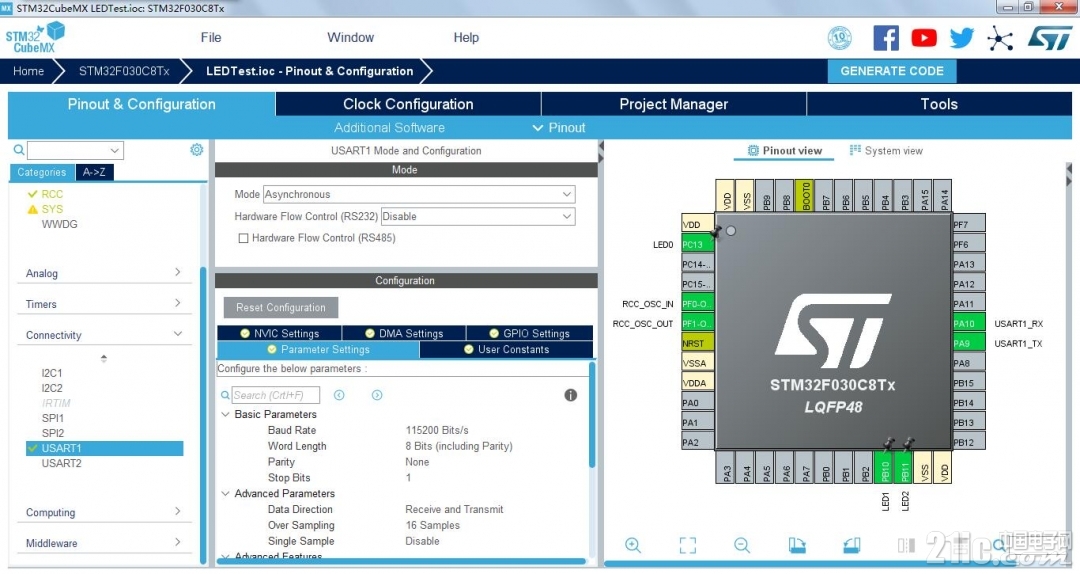1080x574 pixels.
Task: Click the search magnifier in categories panel
Action: pos(19,150)
